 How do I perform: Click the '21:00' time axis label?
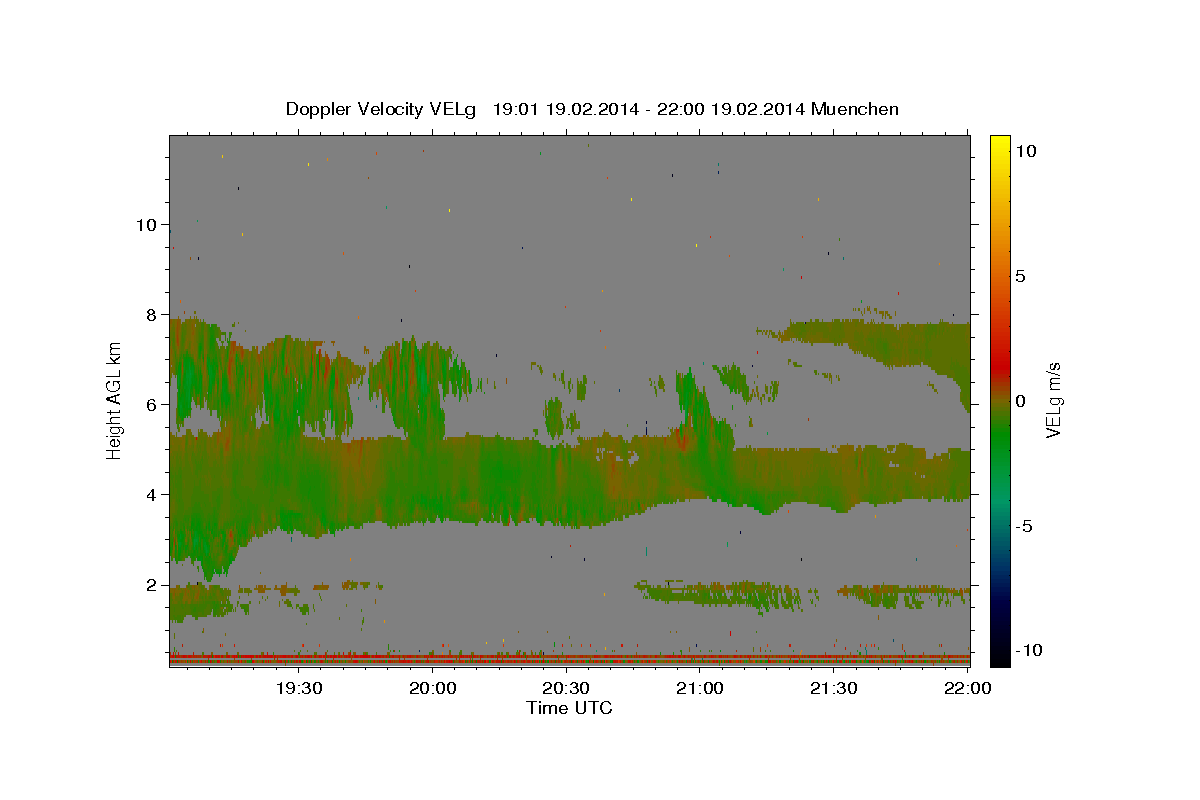(x=700, y=688)
